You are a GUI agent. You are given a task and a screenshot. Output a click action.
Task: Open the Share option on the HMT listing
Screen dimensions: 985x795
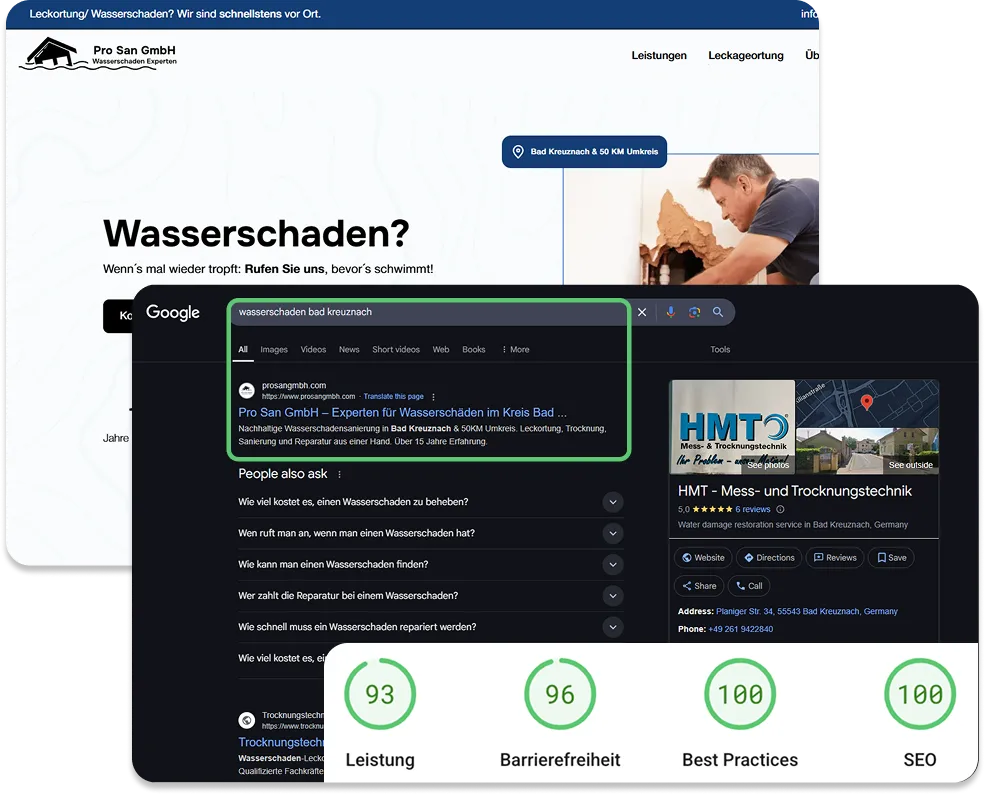pos(698,585)
